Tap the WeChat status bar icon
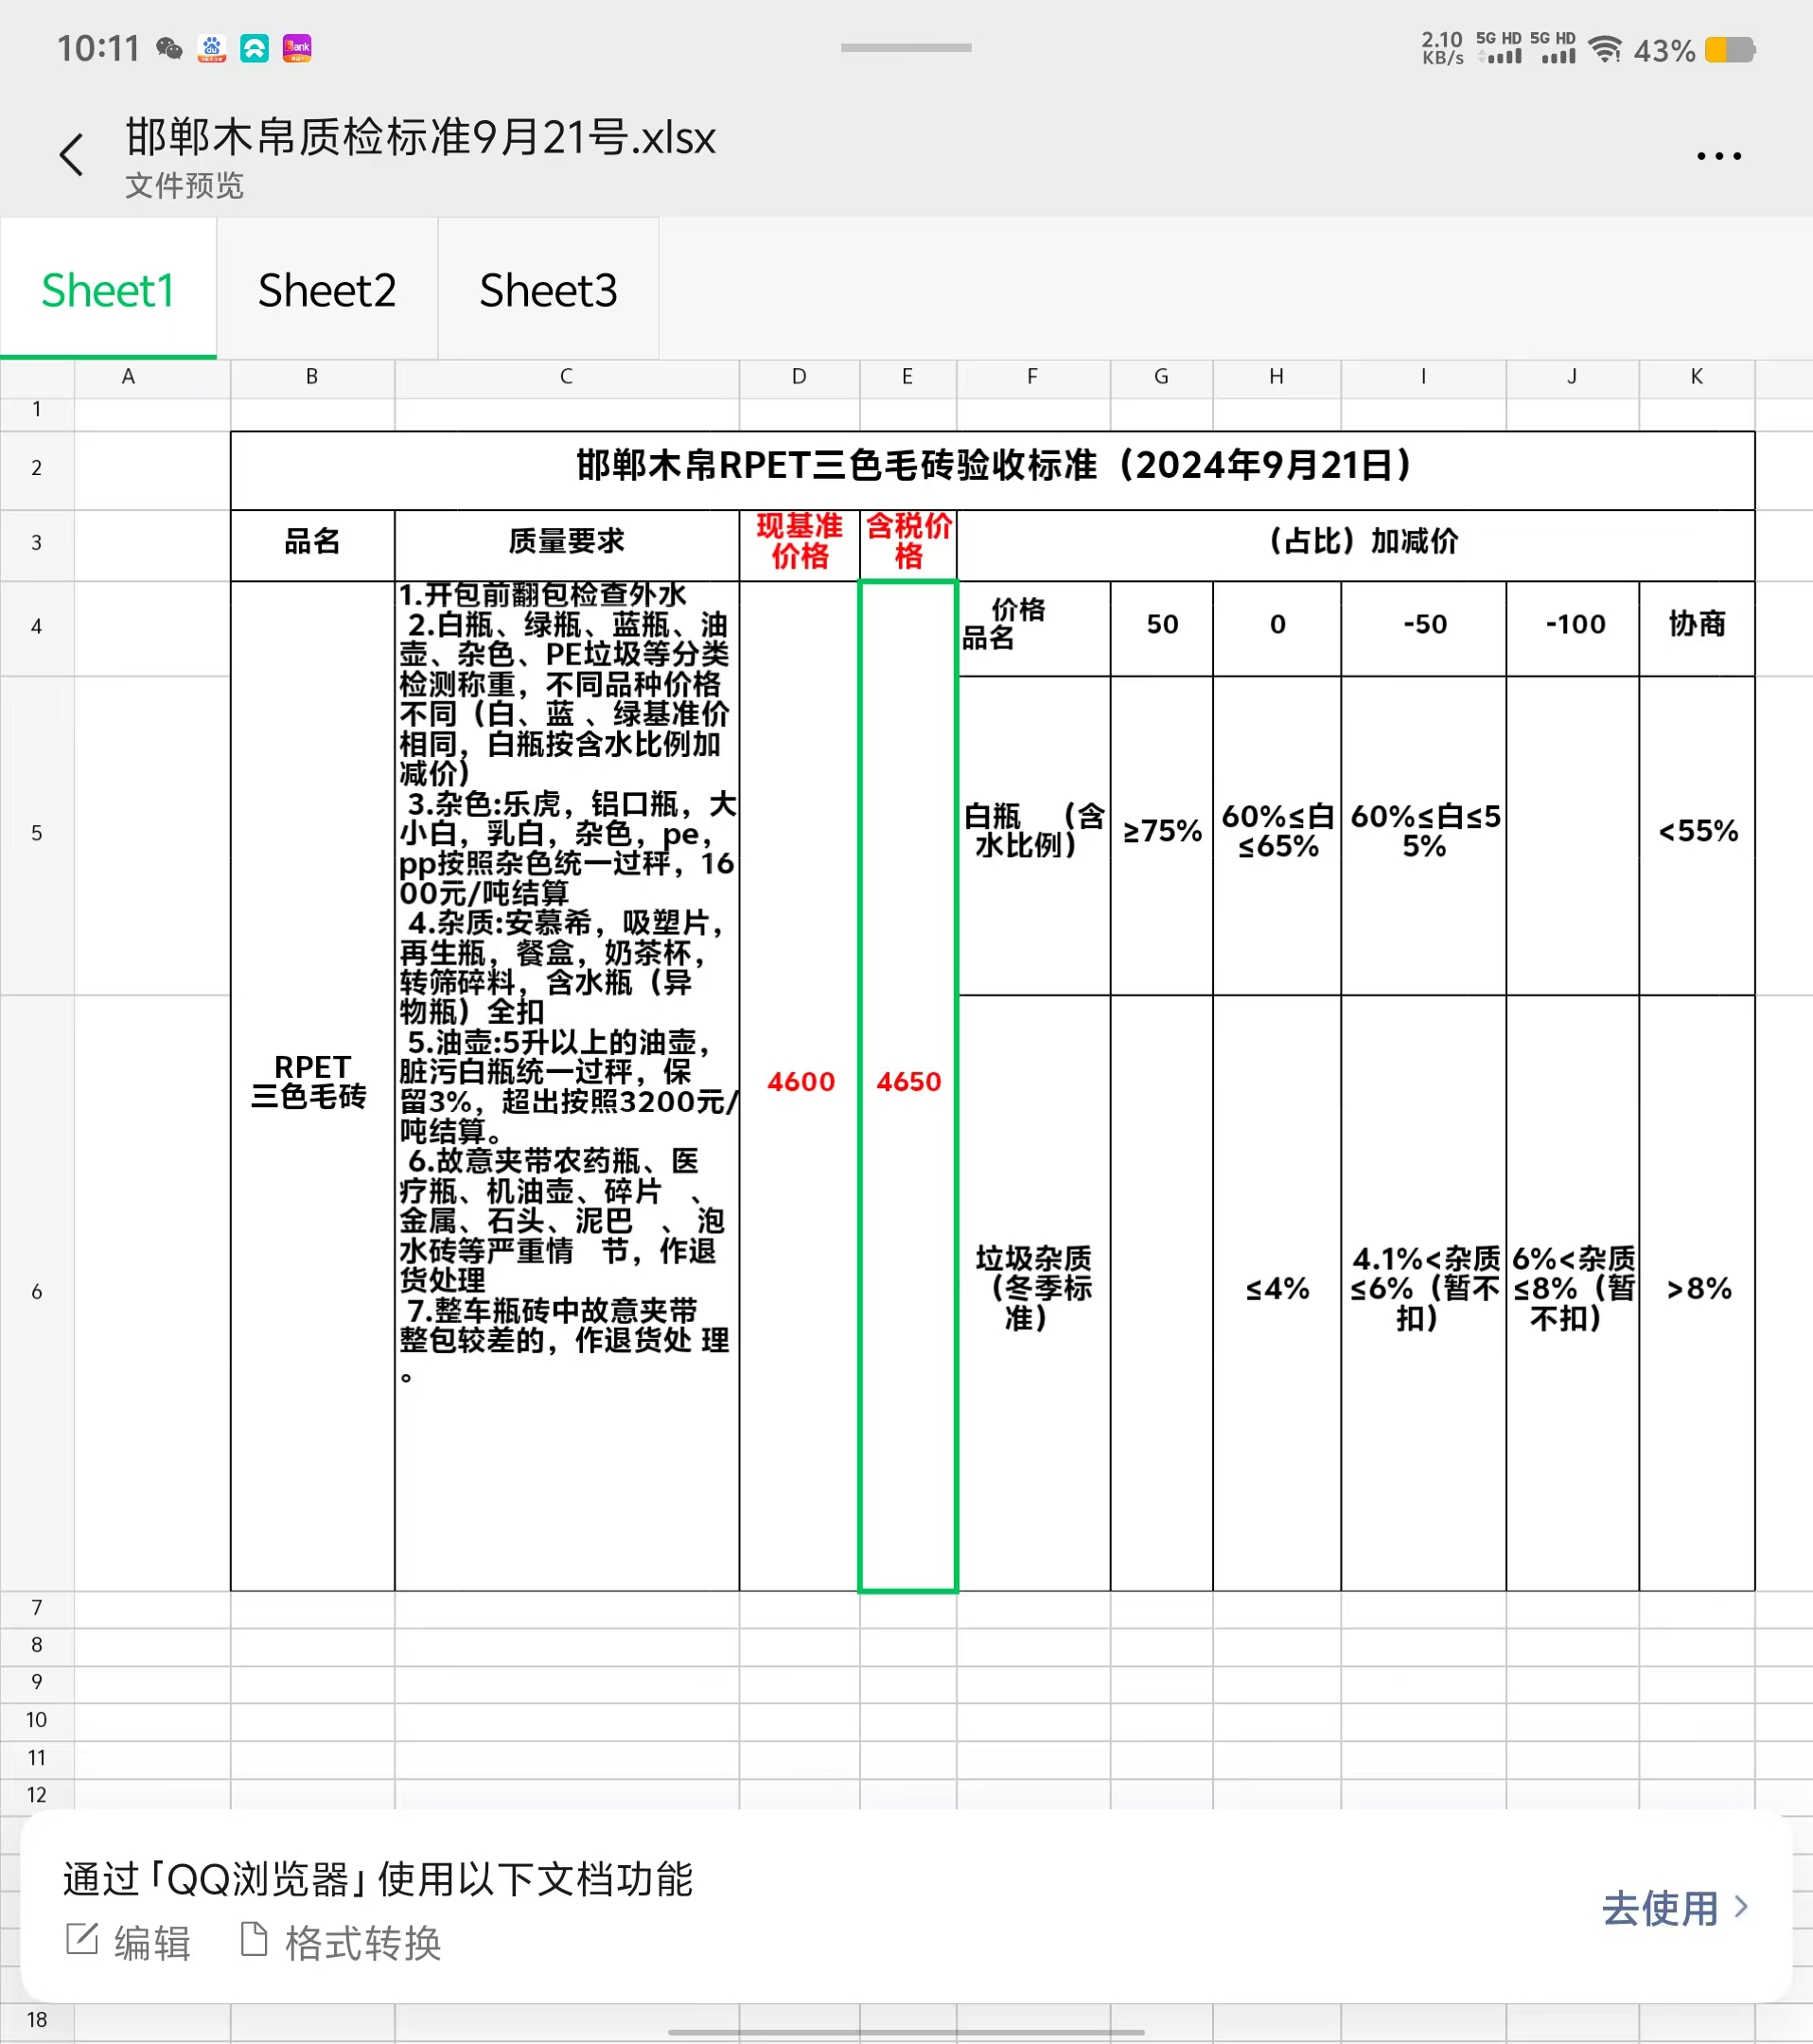The height and width of the screenshot is (2044, 1813). (169, 48)
